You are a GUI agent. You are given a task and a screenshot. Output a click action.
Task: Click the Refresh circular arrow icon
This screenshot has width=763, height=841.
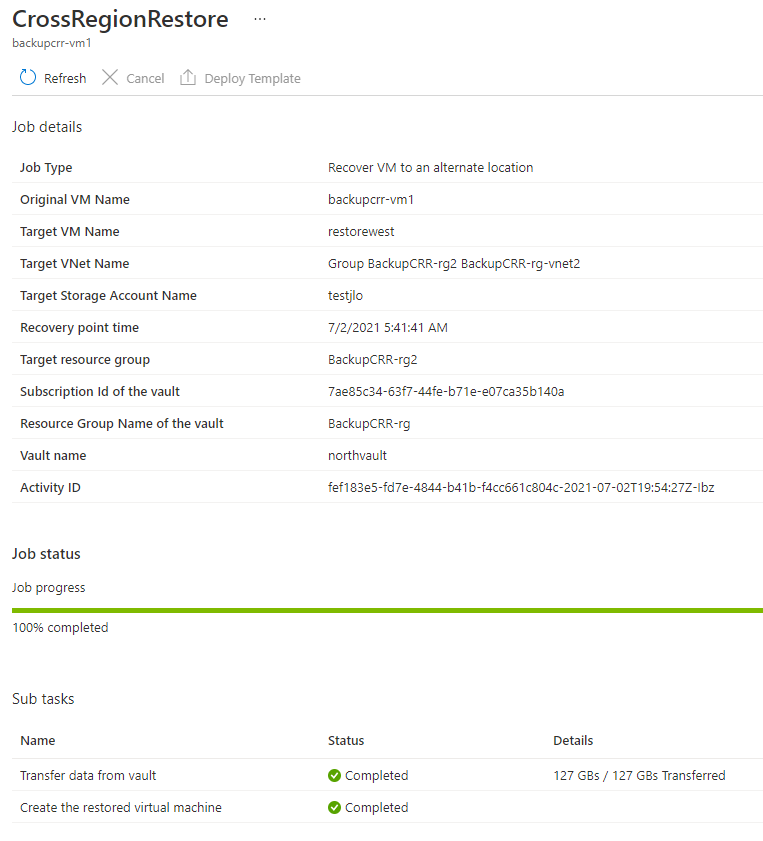pyautogui.click(x=28, y=78)
